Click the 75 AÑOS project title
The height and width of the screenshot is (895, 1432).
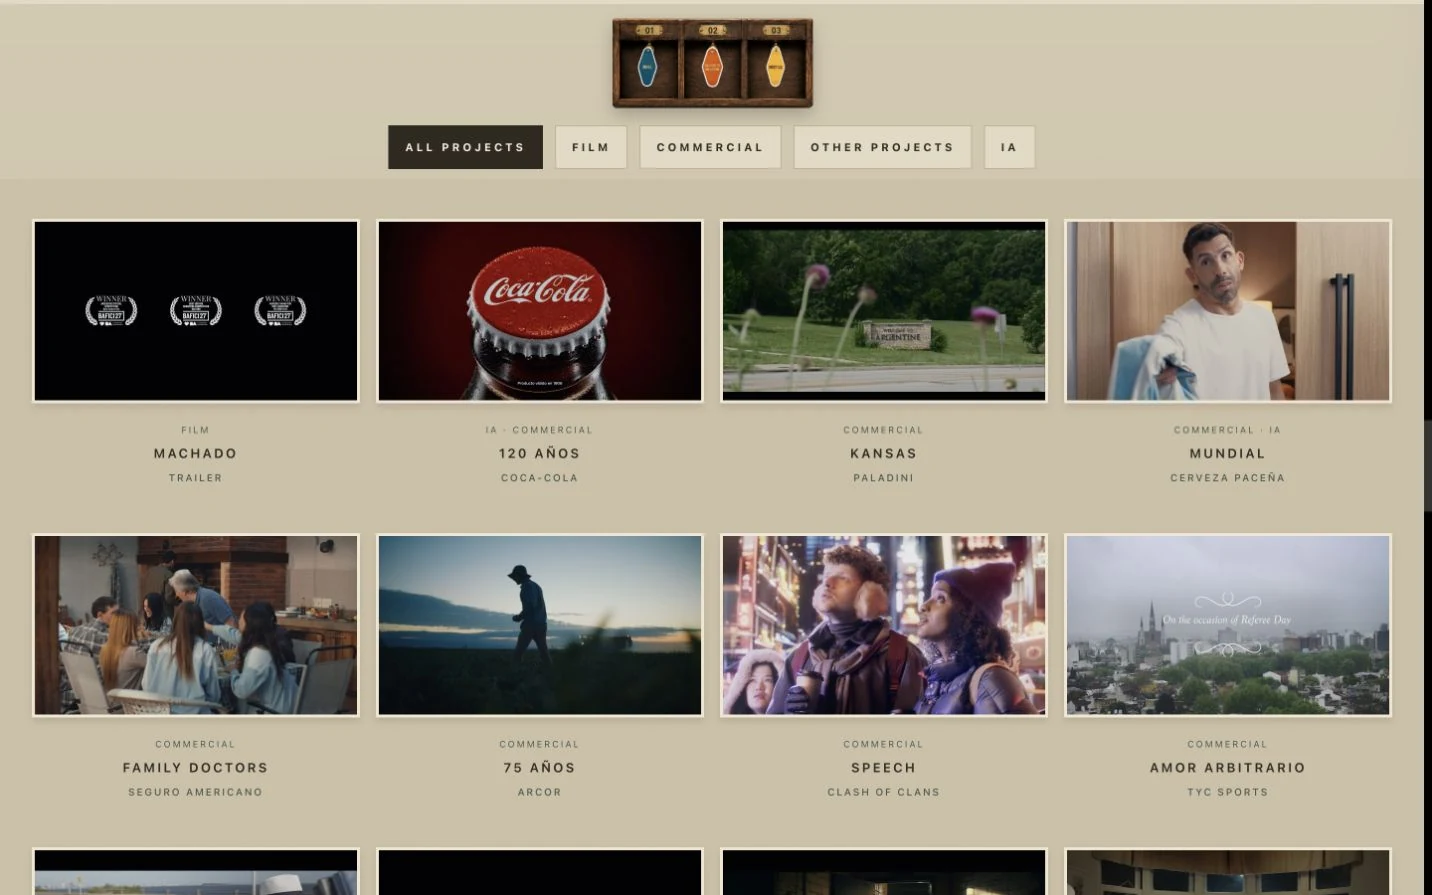(540, 767)
